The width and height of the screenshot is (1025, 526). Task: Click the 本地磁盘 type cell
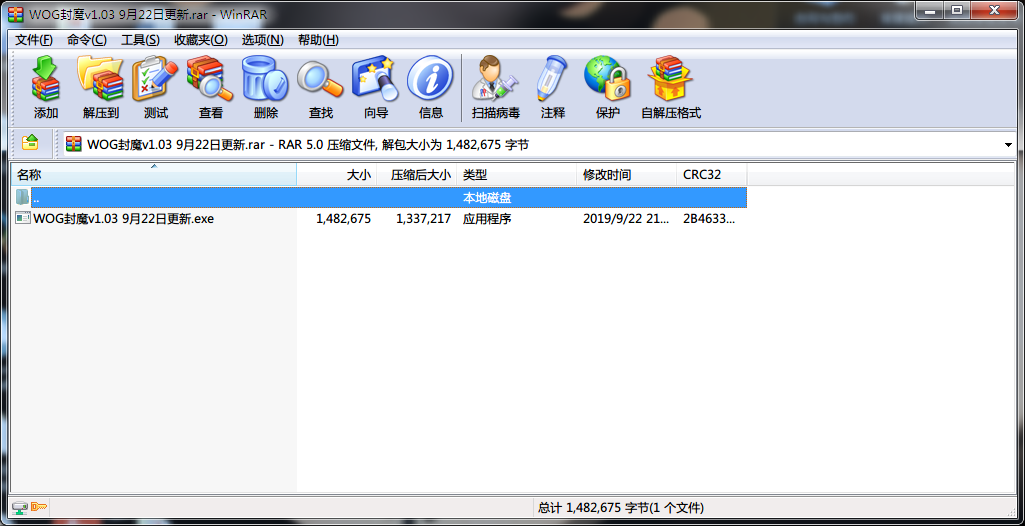[x=487, y=197]
